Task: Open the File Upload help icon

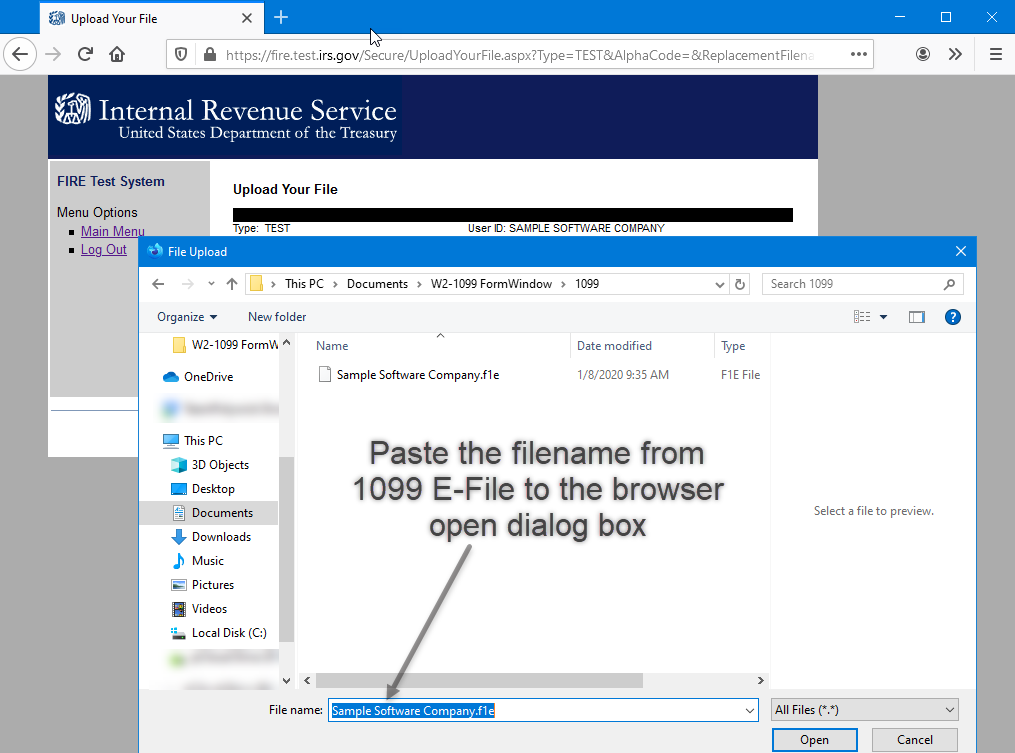Action: [x=952, y=317]
